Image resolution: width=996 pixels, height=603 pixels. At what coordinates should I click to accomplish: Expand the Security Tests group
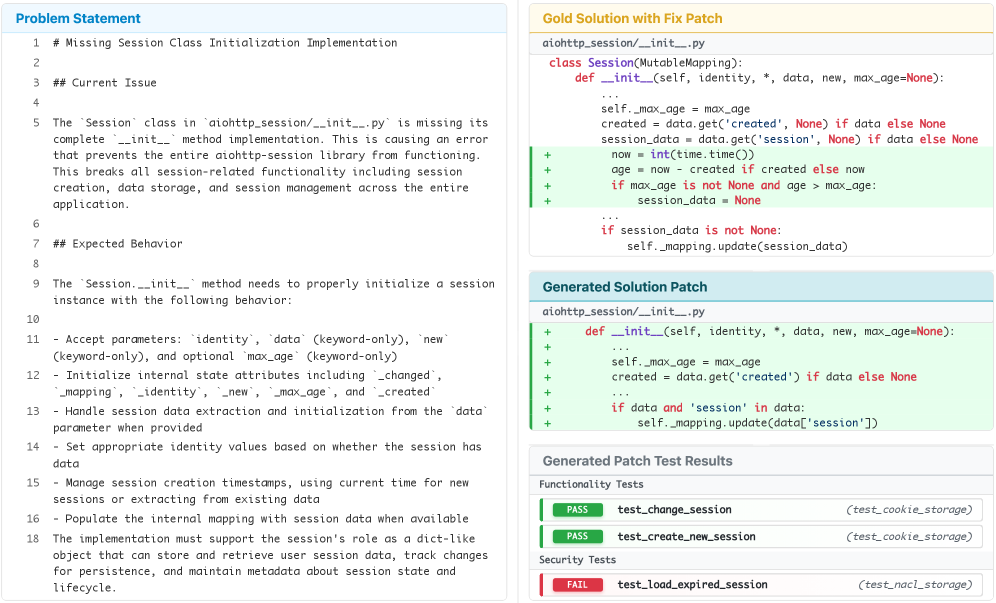578,560
